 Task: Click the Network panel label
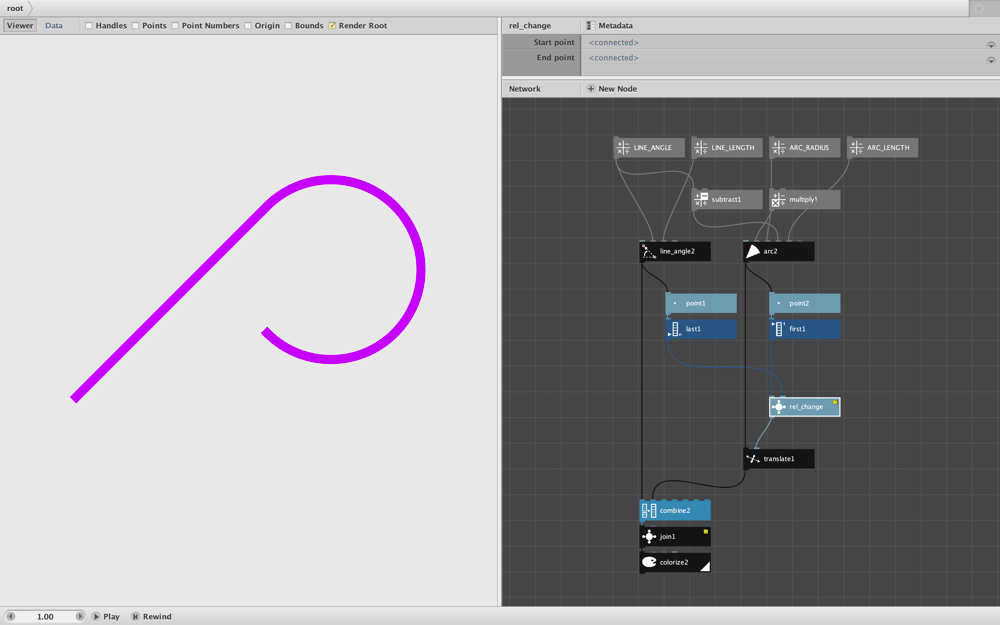click(x=524, y=89)
